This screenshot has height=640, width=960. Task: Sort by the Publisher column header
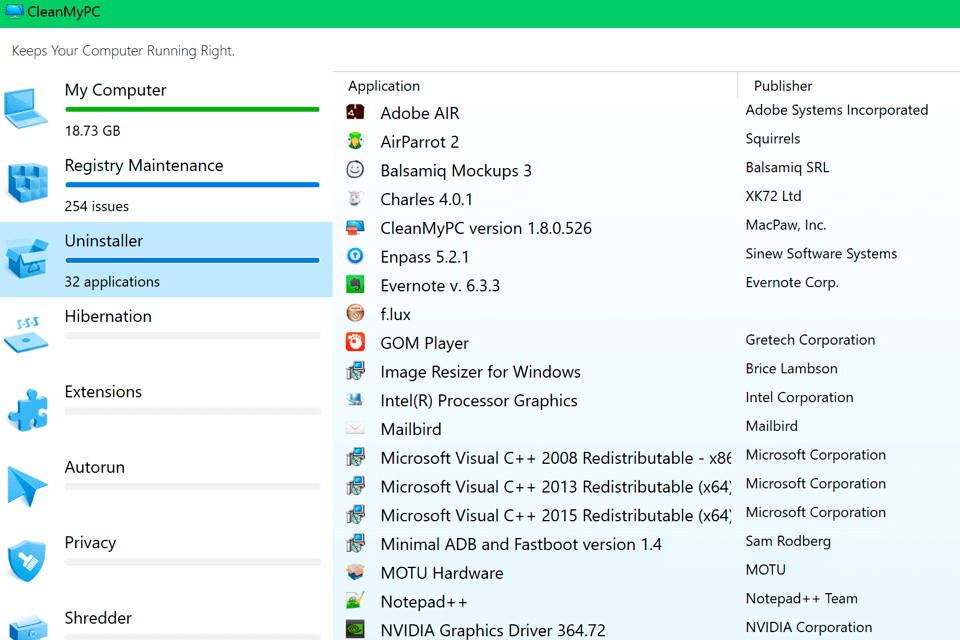point(782,86)
